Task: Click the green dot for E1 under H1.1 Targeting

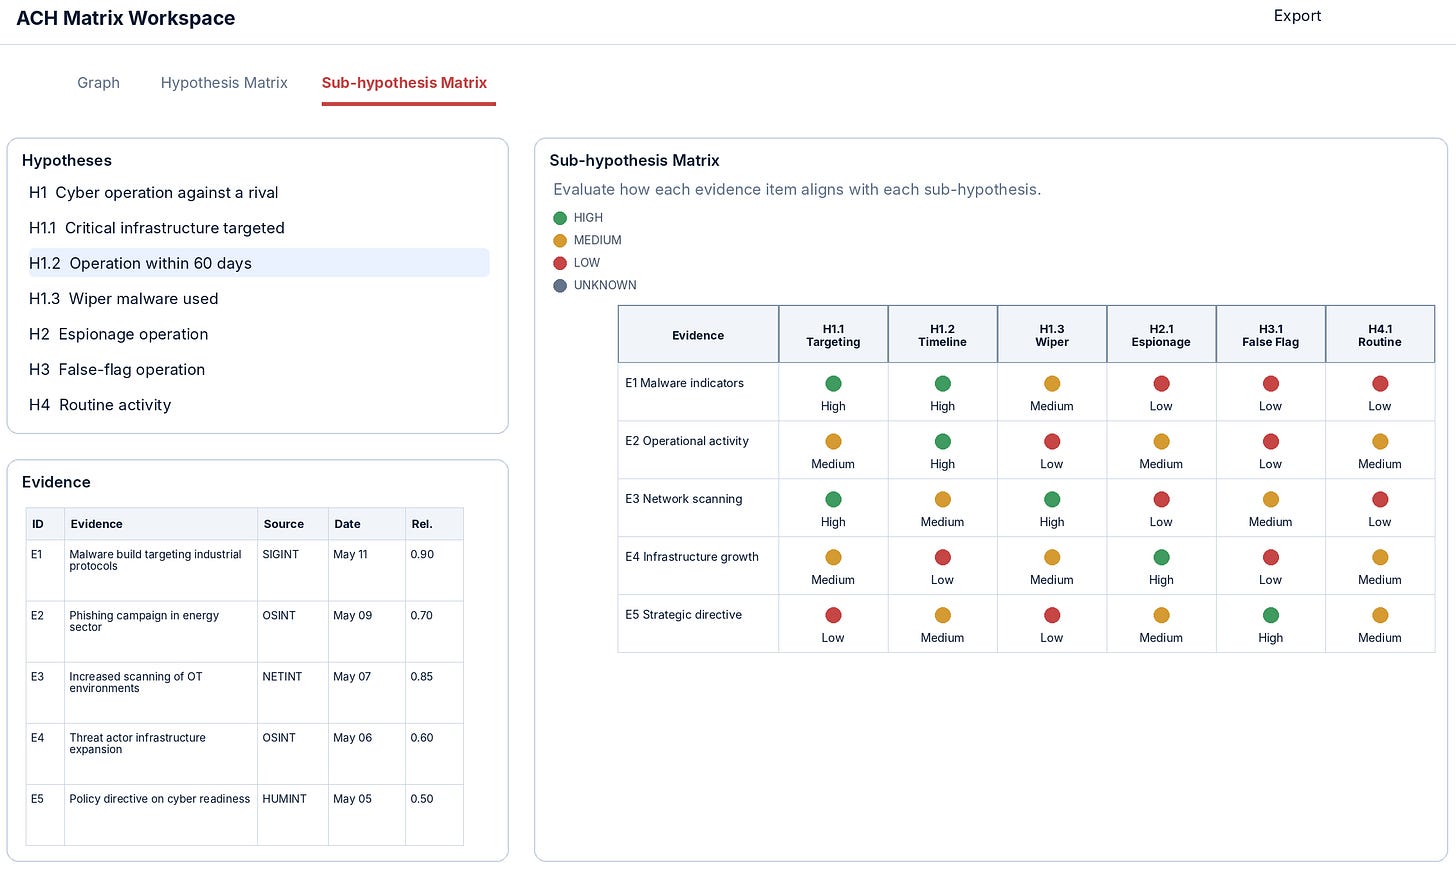Action: pos(833,383)
